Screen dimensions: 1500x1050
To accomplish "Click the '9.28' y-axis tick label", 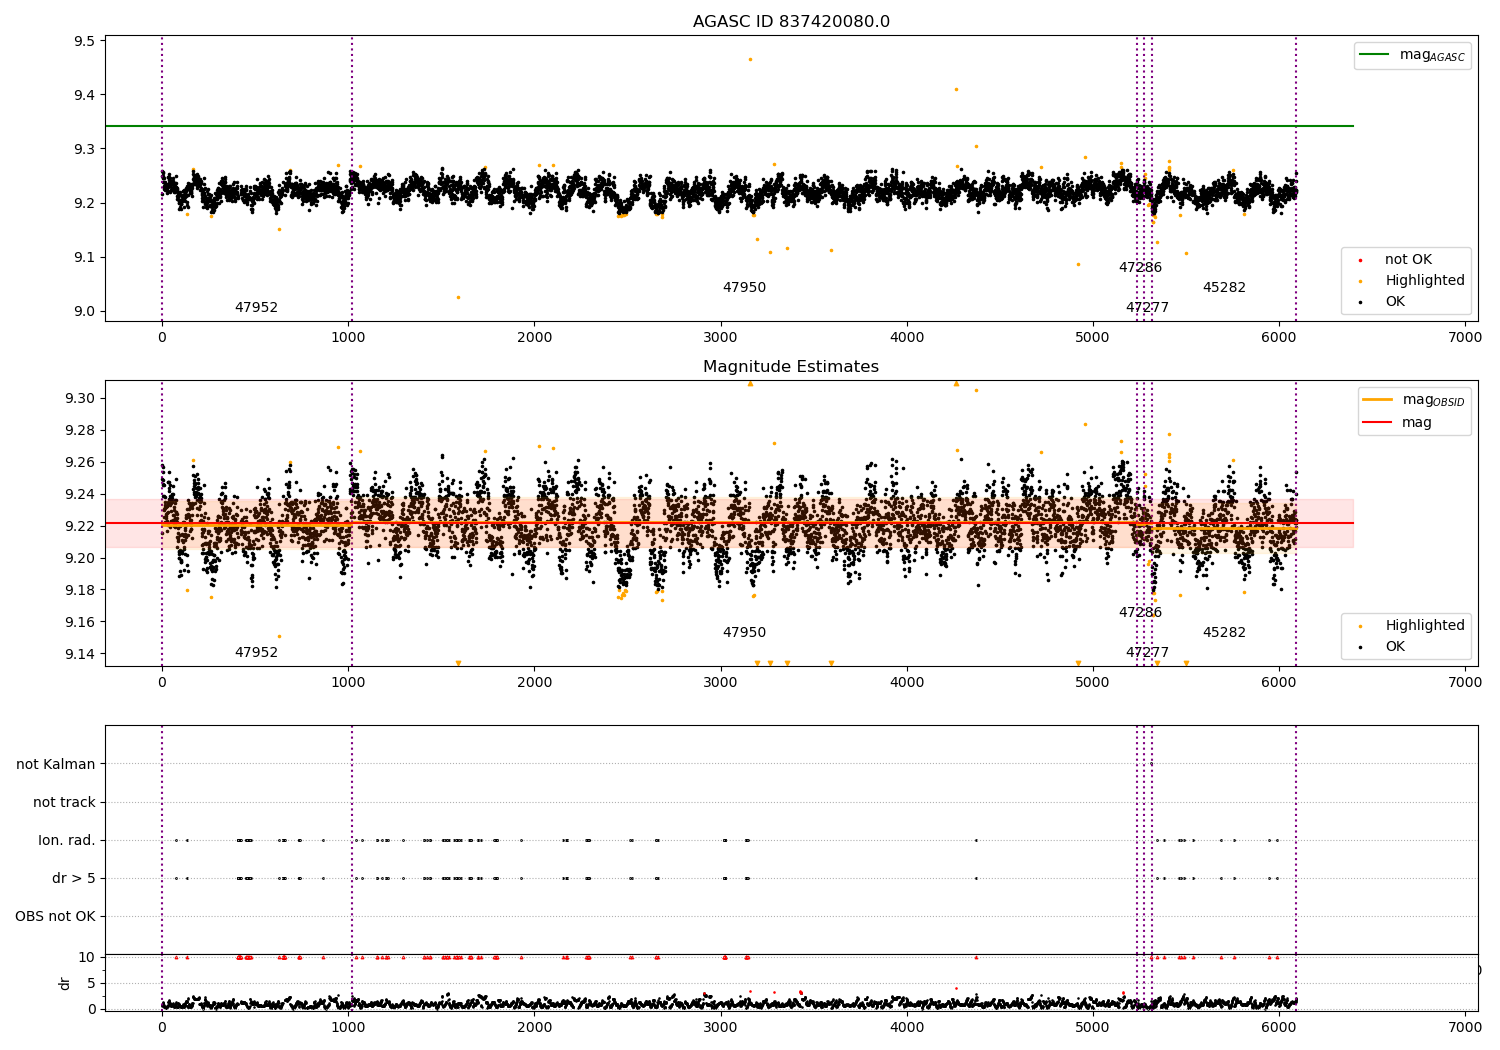I will coord(80,430).
